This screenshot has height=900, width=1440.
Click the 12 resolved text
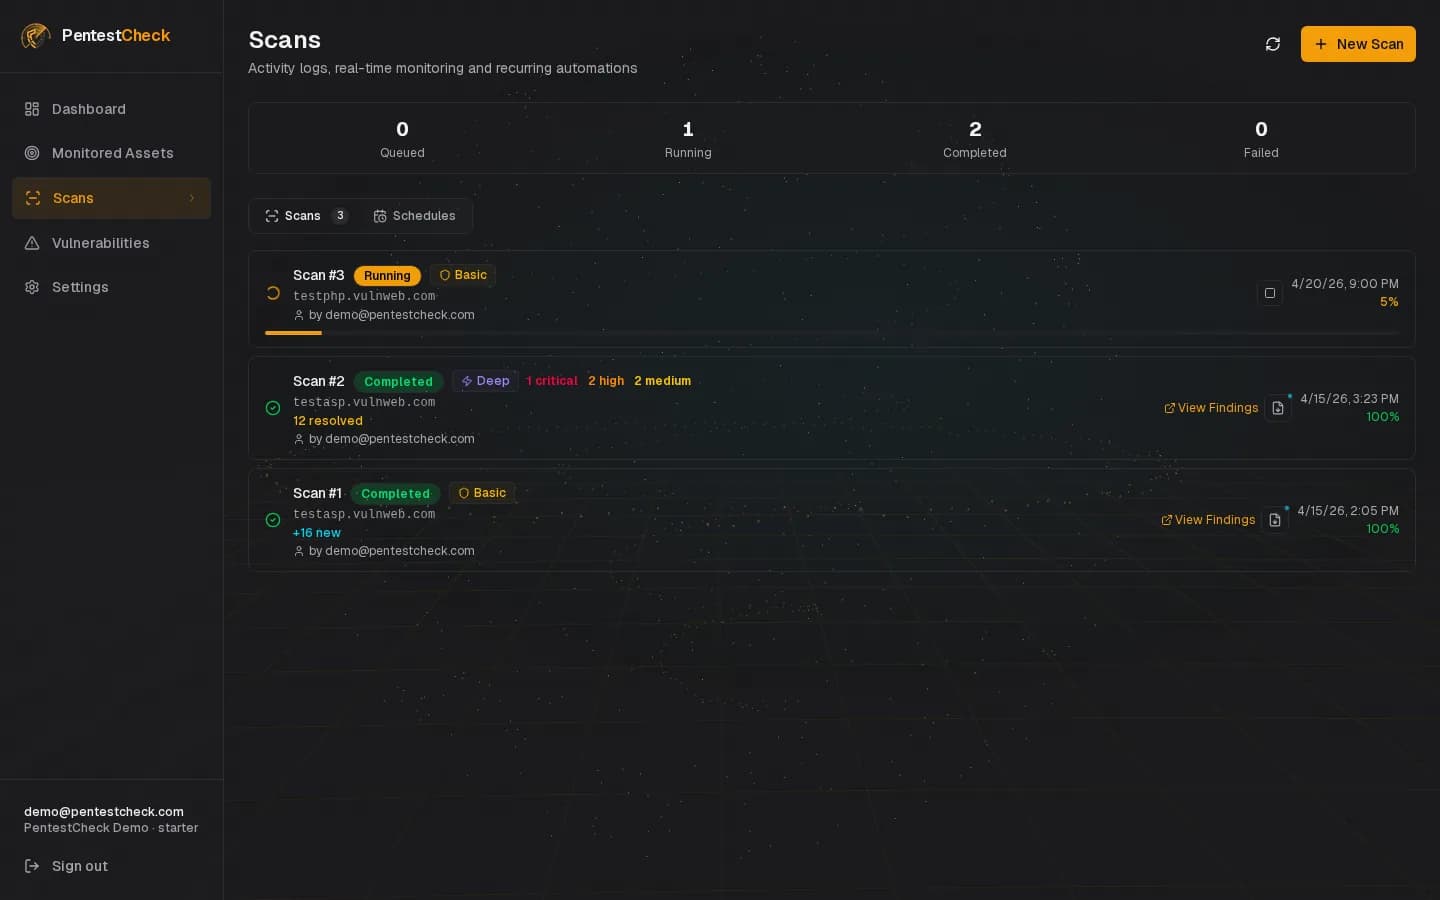[328, 421]
